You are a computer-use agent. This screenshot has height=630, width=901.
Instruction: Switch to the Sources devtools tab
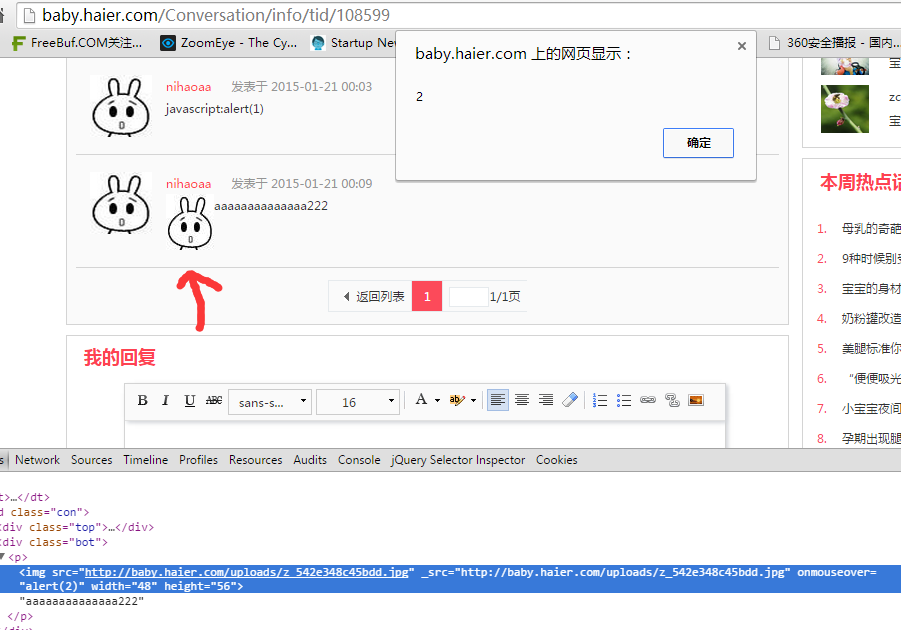91,460
